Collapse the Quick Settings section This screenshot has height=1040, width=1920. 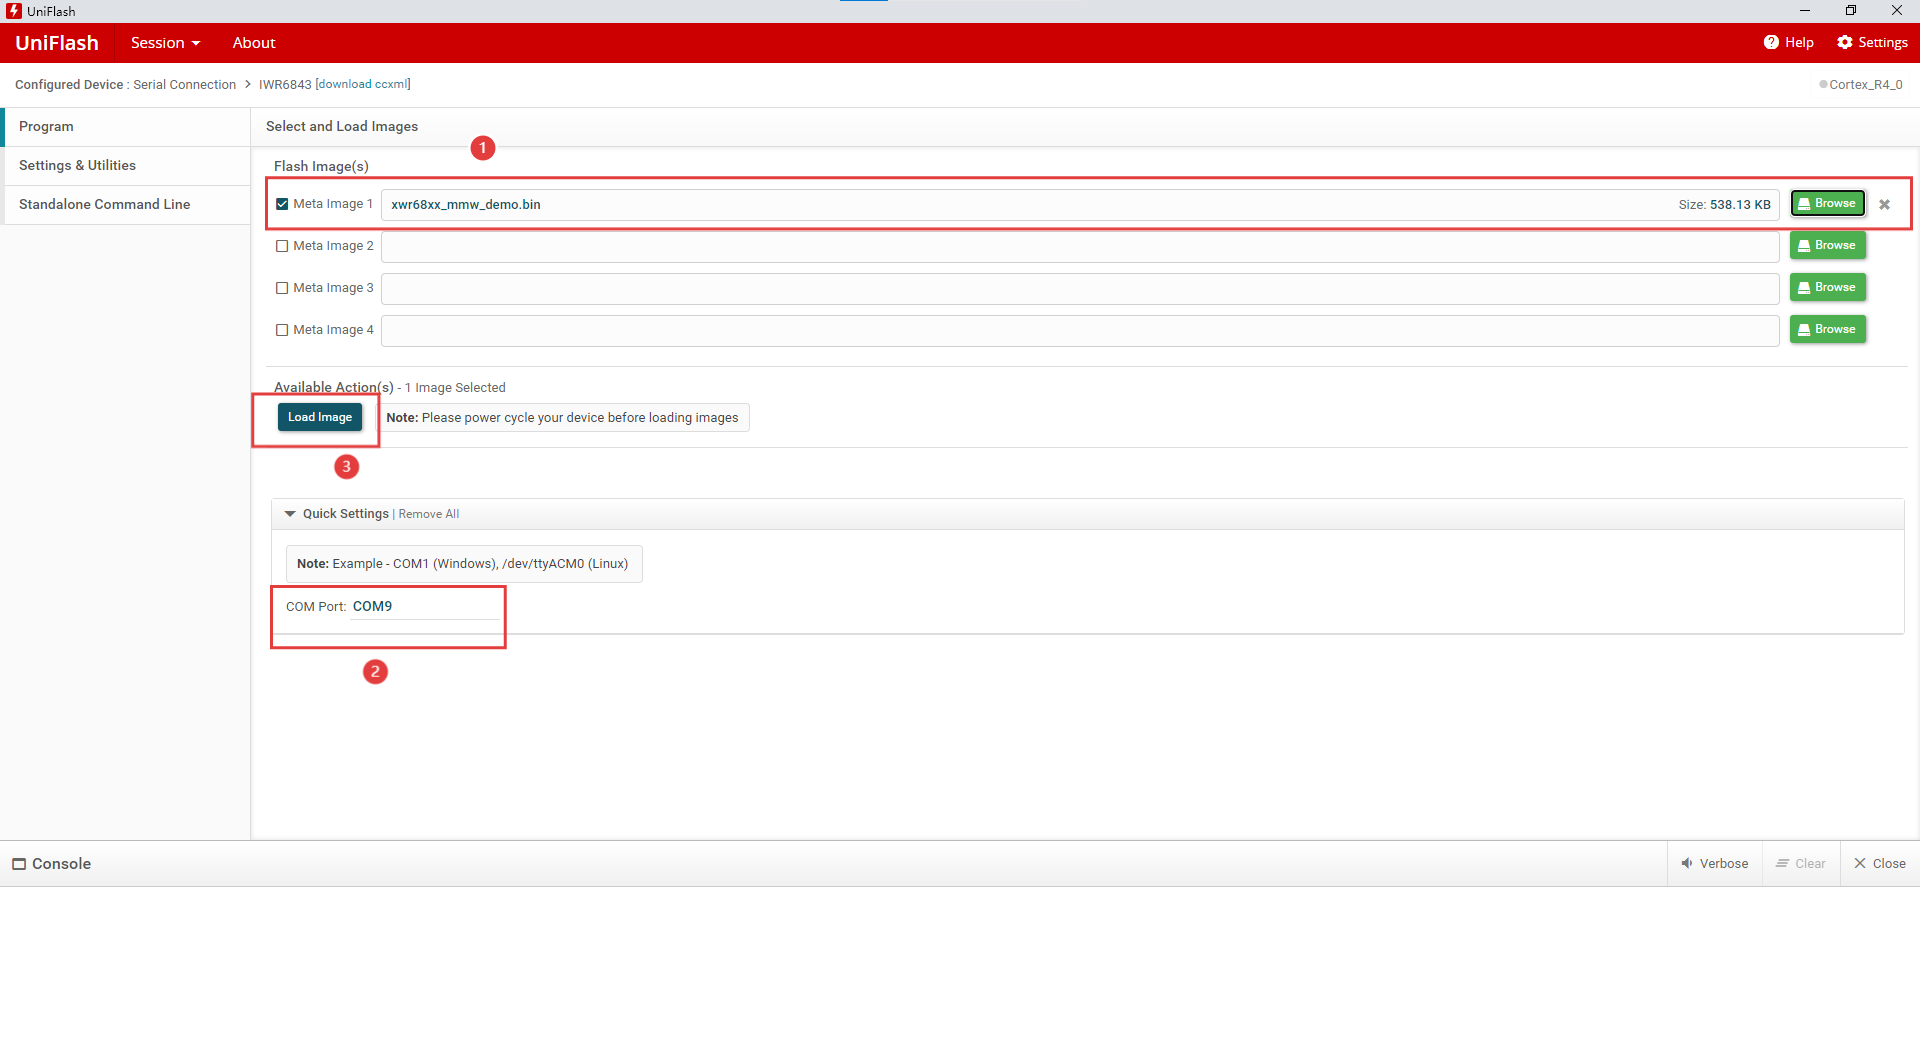pos(290,514)
